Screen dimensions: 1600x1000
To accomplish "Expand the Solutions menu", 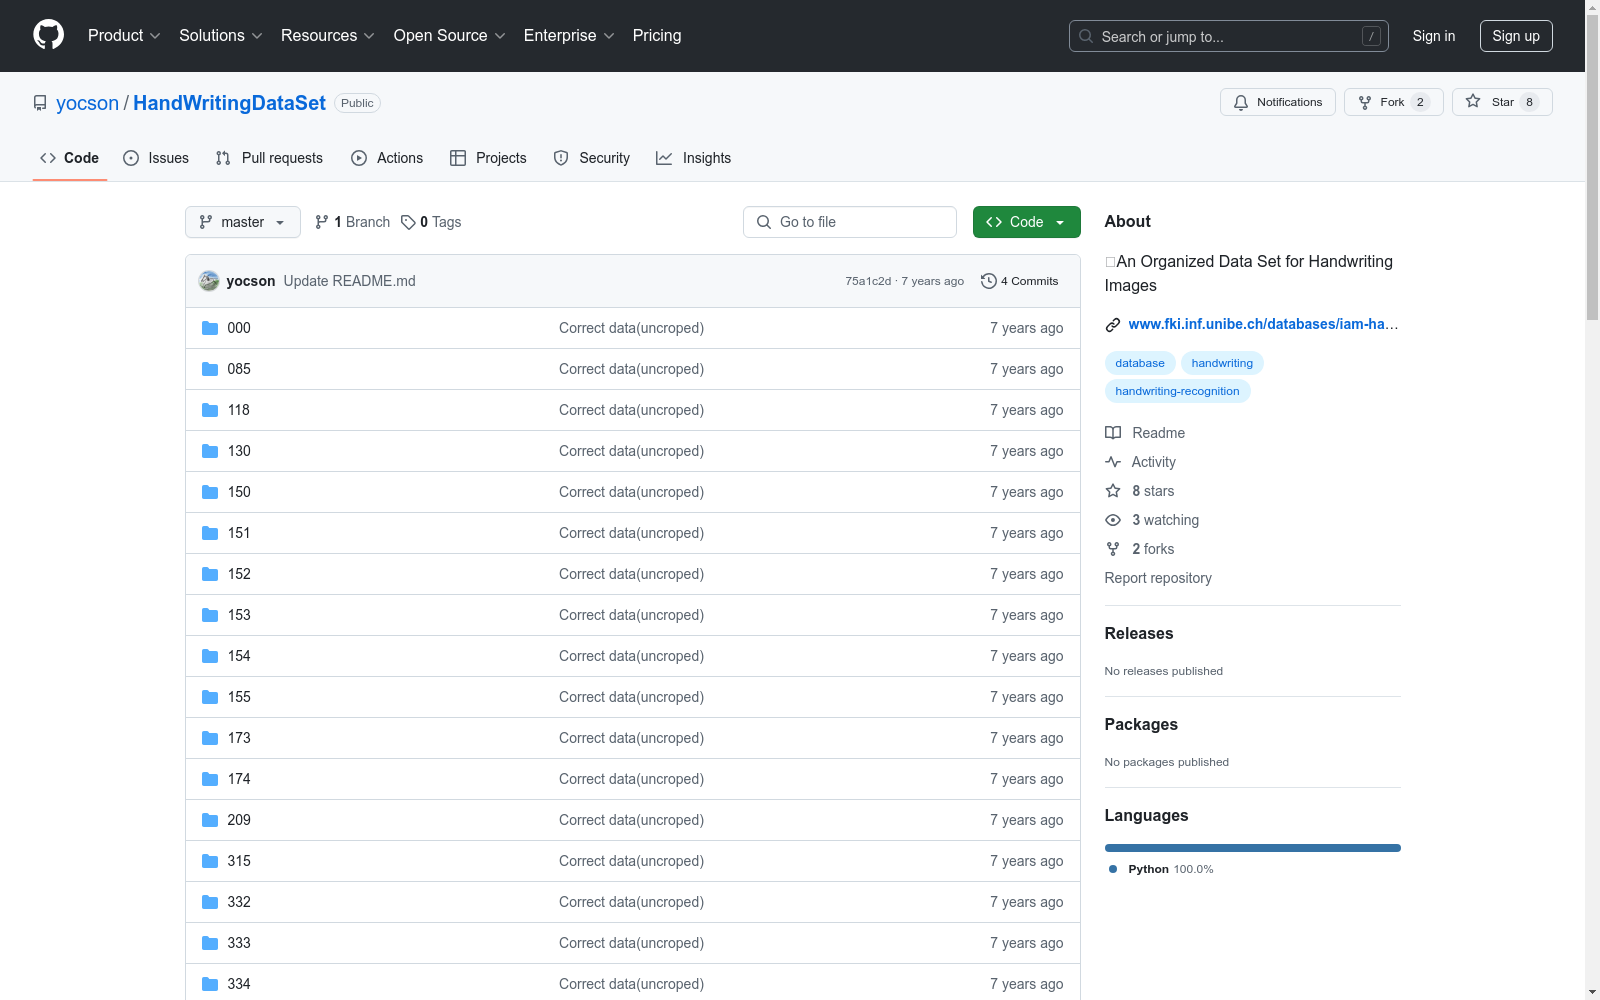I will (x=221, y=35).
